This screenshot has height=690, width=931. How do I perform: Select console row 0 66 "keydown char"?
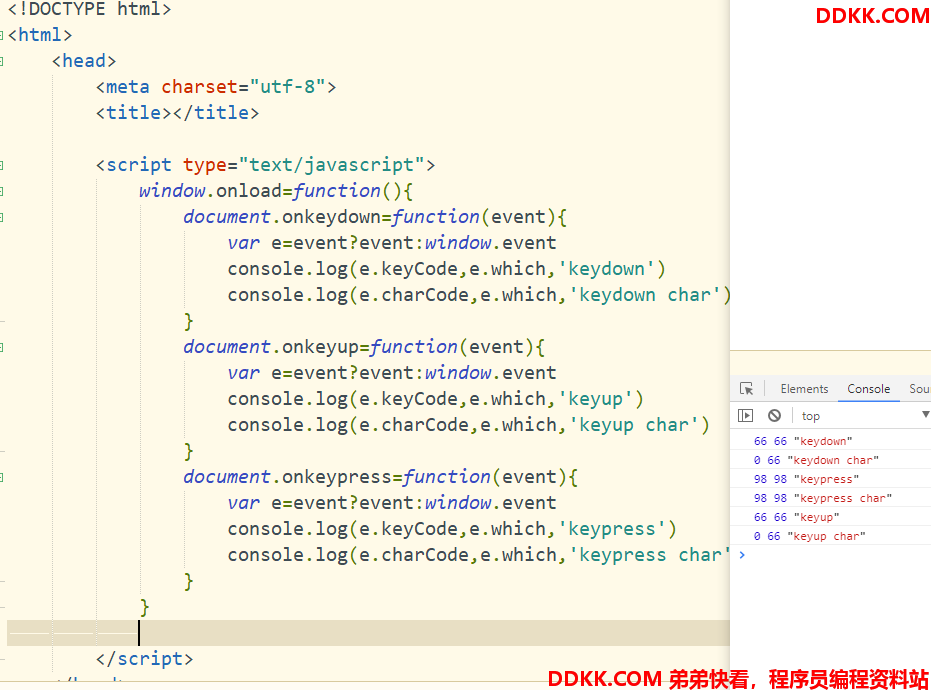831,460
